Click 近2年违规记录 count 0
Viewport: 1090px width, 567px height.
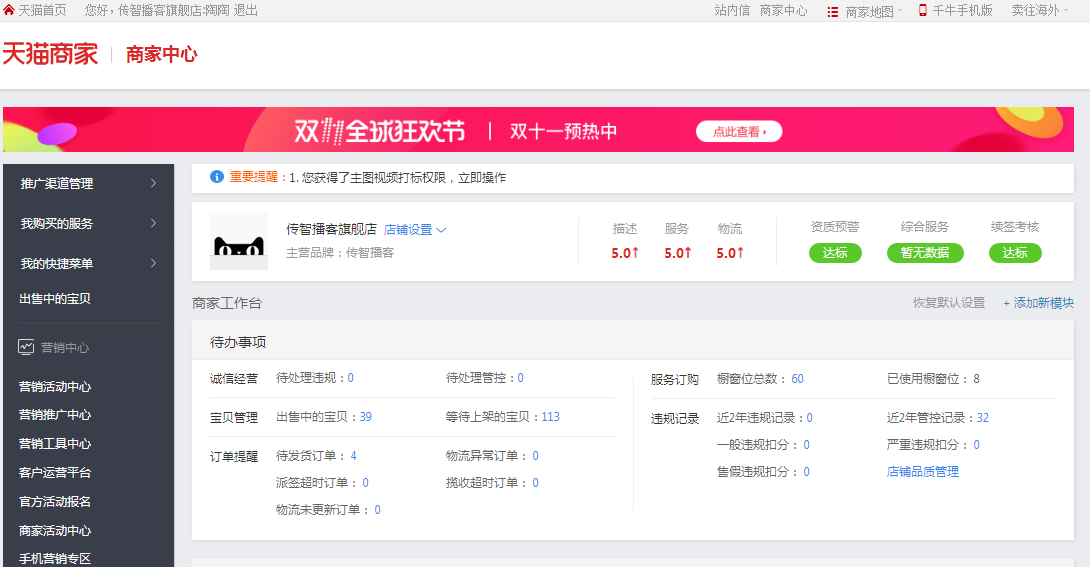[x=809, y=418]
